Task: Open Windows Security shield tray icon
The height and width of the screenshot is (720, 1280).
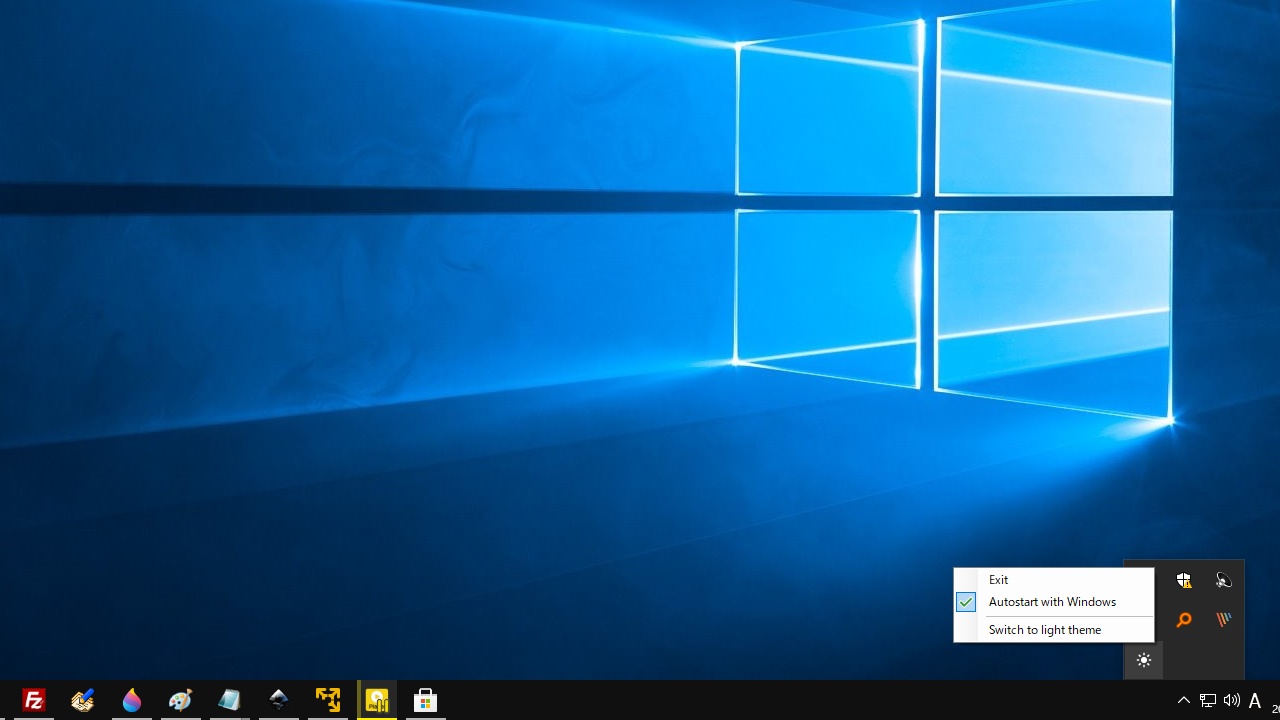Action: pos(1184,580)
